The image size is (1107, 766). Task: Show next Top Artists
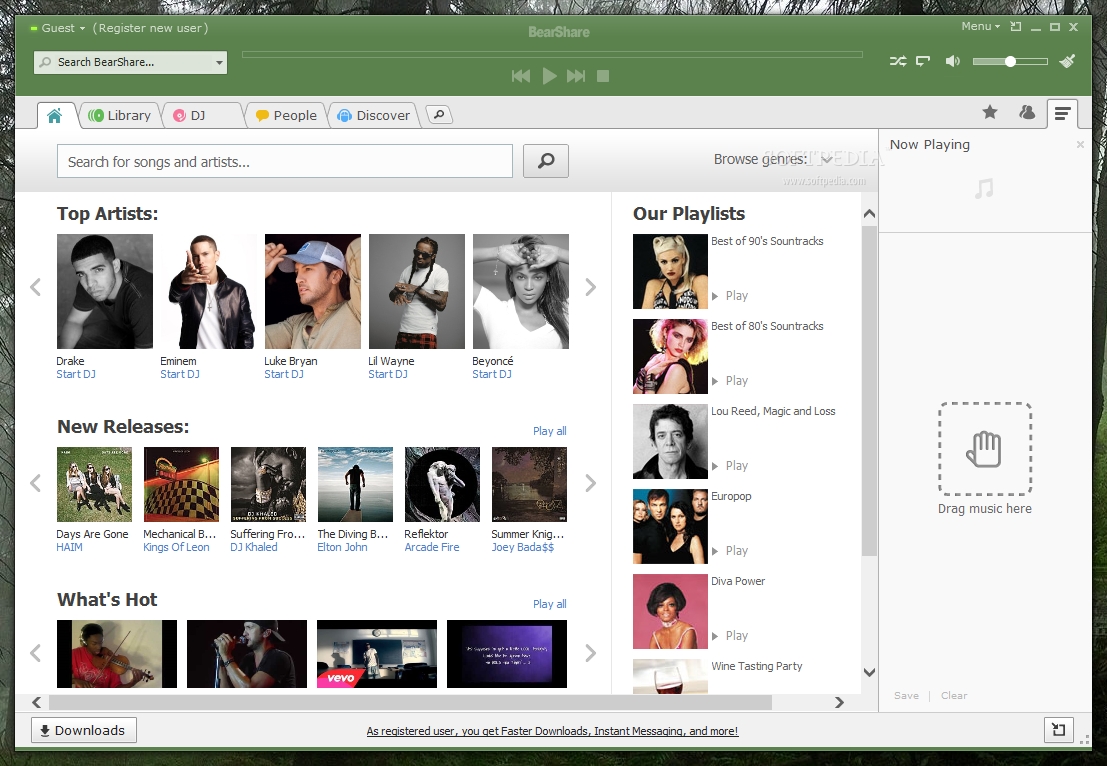pyautogui.click(x=591, y=287)
